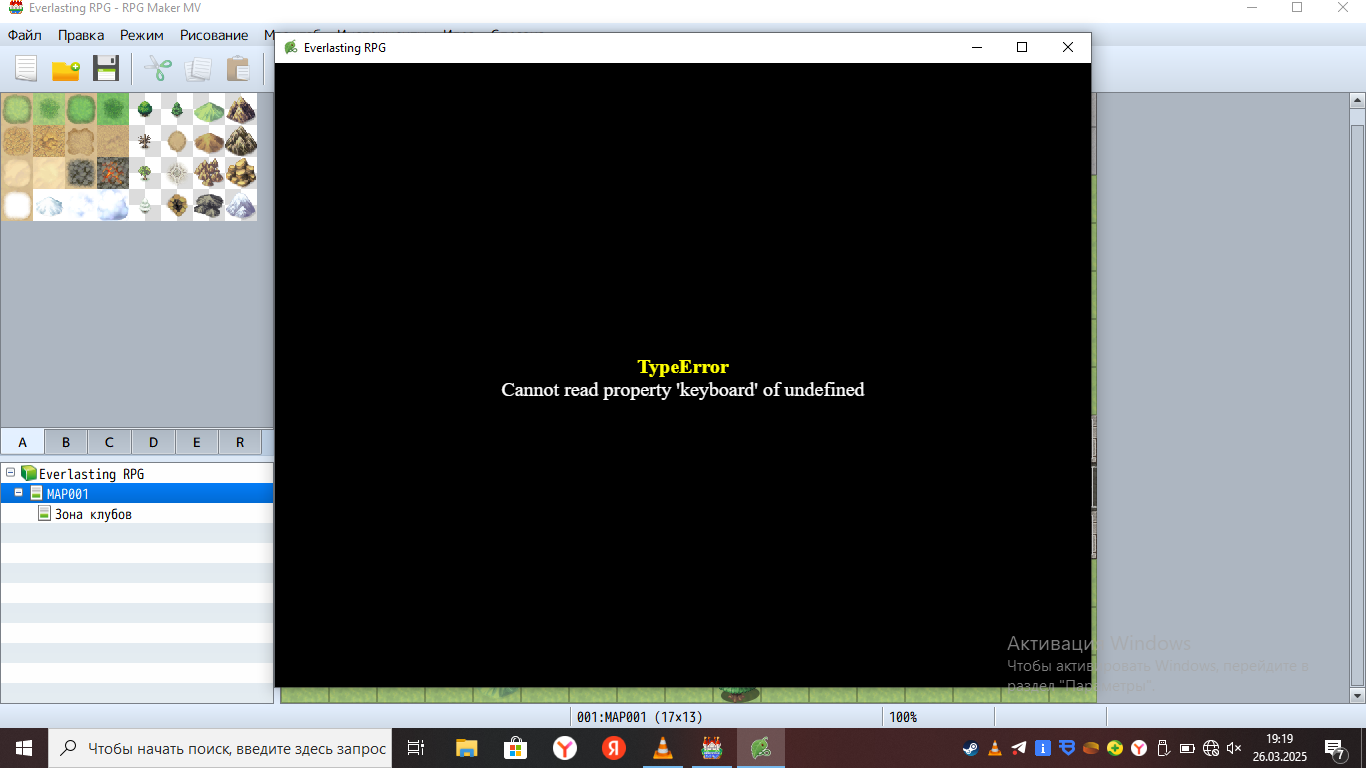Click the 'Cannot read property' error message
The image size is (1366, 768).
pyautogui.click(x=683, y=390)
